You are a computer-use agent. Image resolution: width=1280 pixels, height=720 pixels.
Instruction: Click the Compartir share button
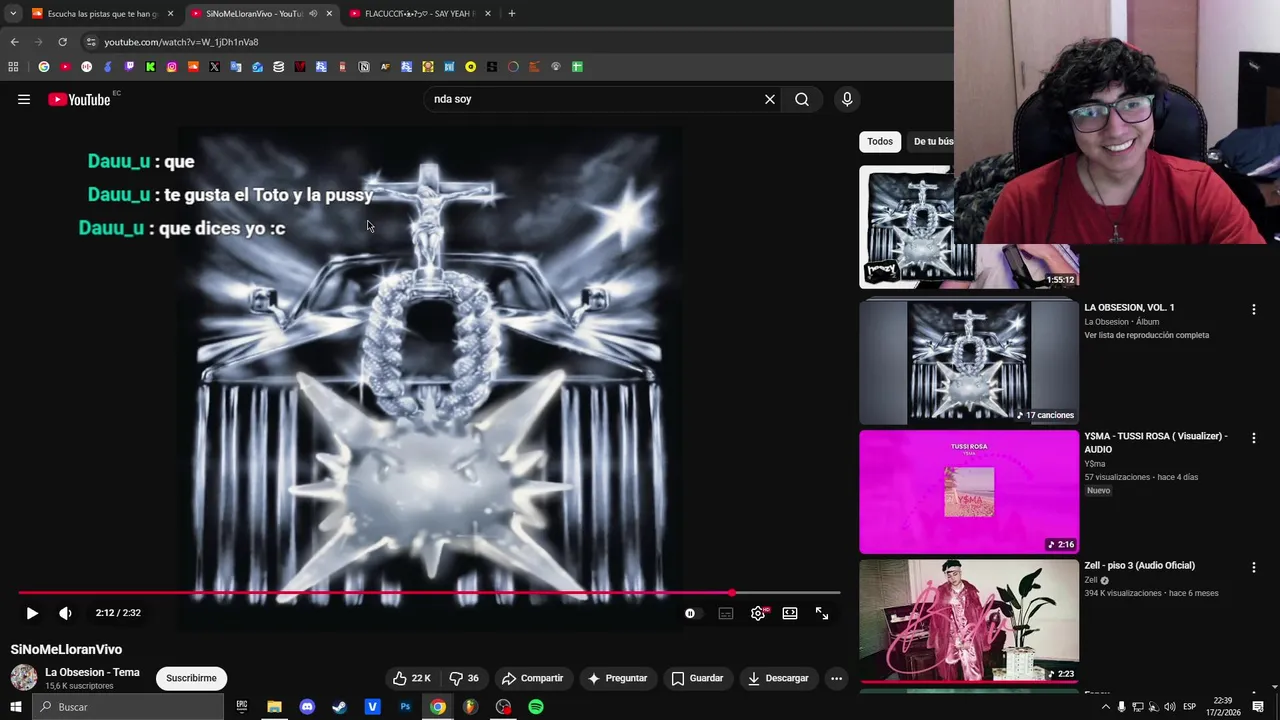[x=533, y=678]
